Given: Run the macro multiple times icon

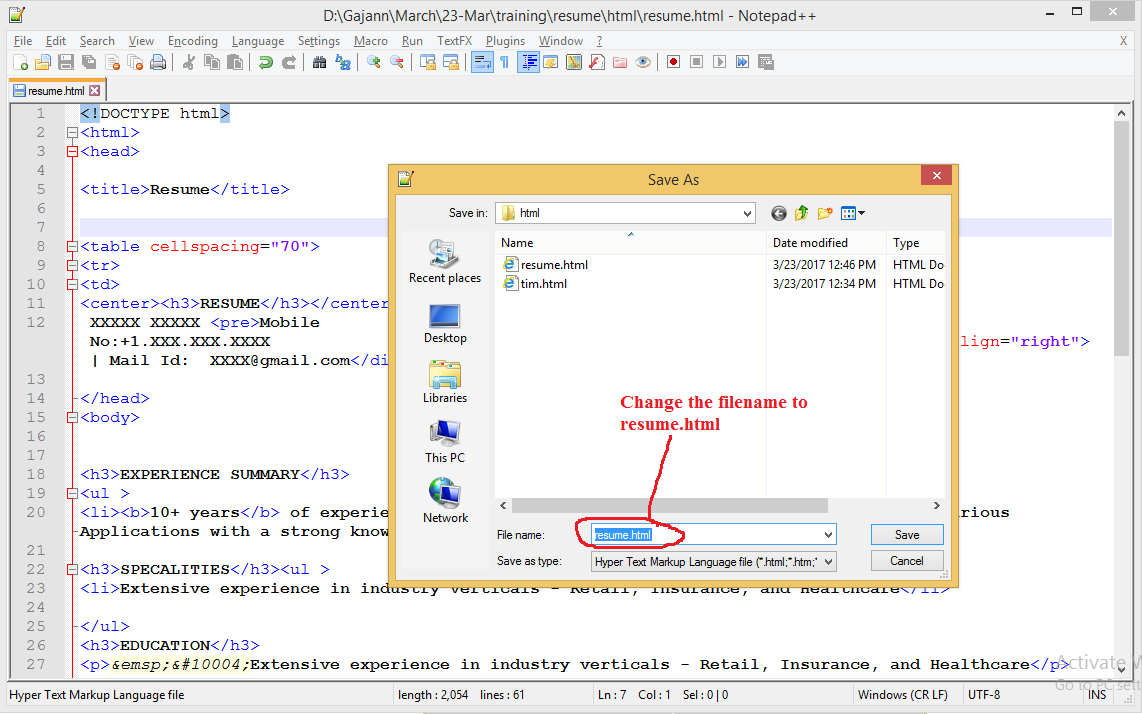Looking at the screenshot, I should (742, 63).
